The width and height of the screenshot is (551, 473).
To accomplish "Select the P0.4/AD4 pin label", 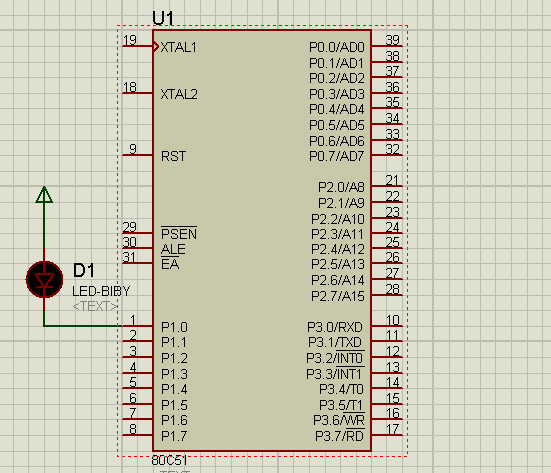I will [x=337, y=109].
